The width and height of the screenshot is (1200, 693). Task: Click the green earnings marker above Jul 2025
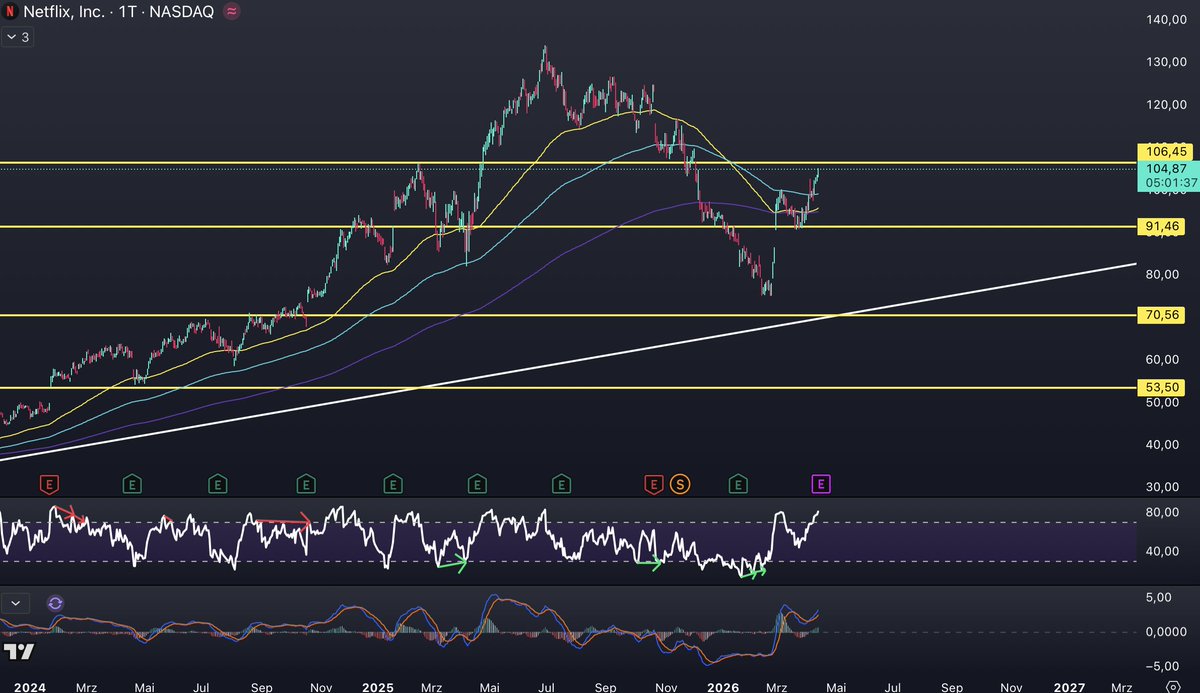point(562,484)
